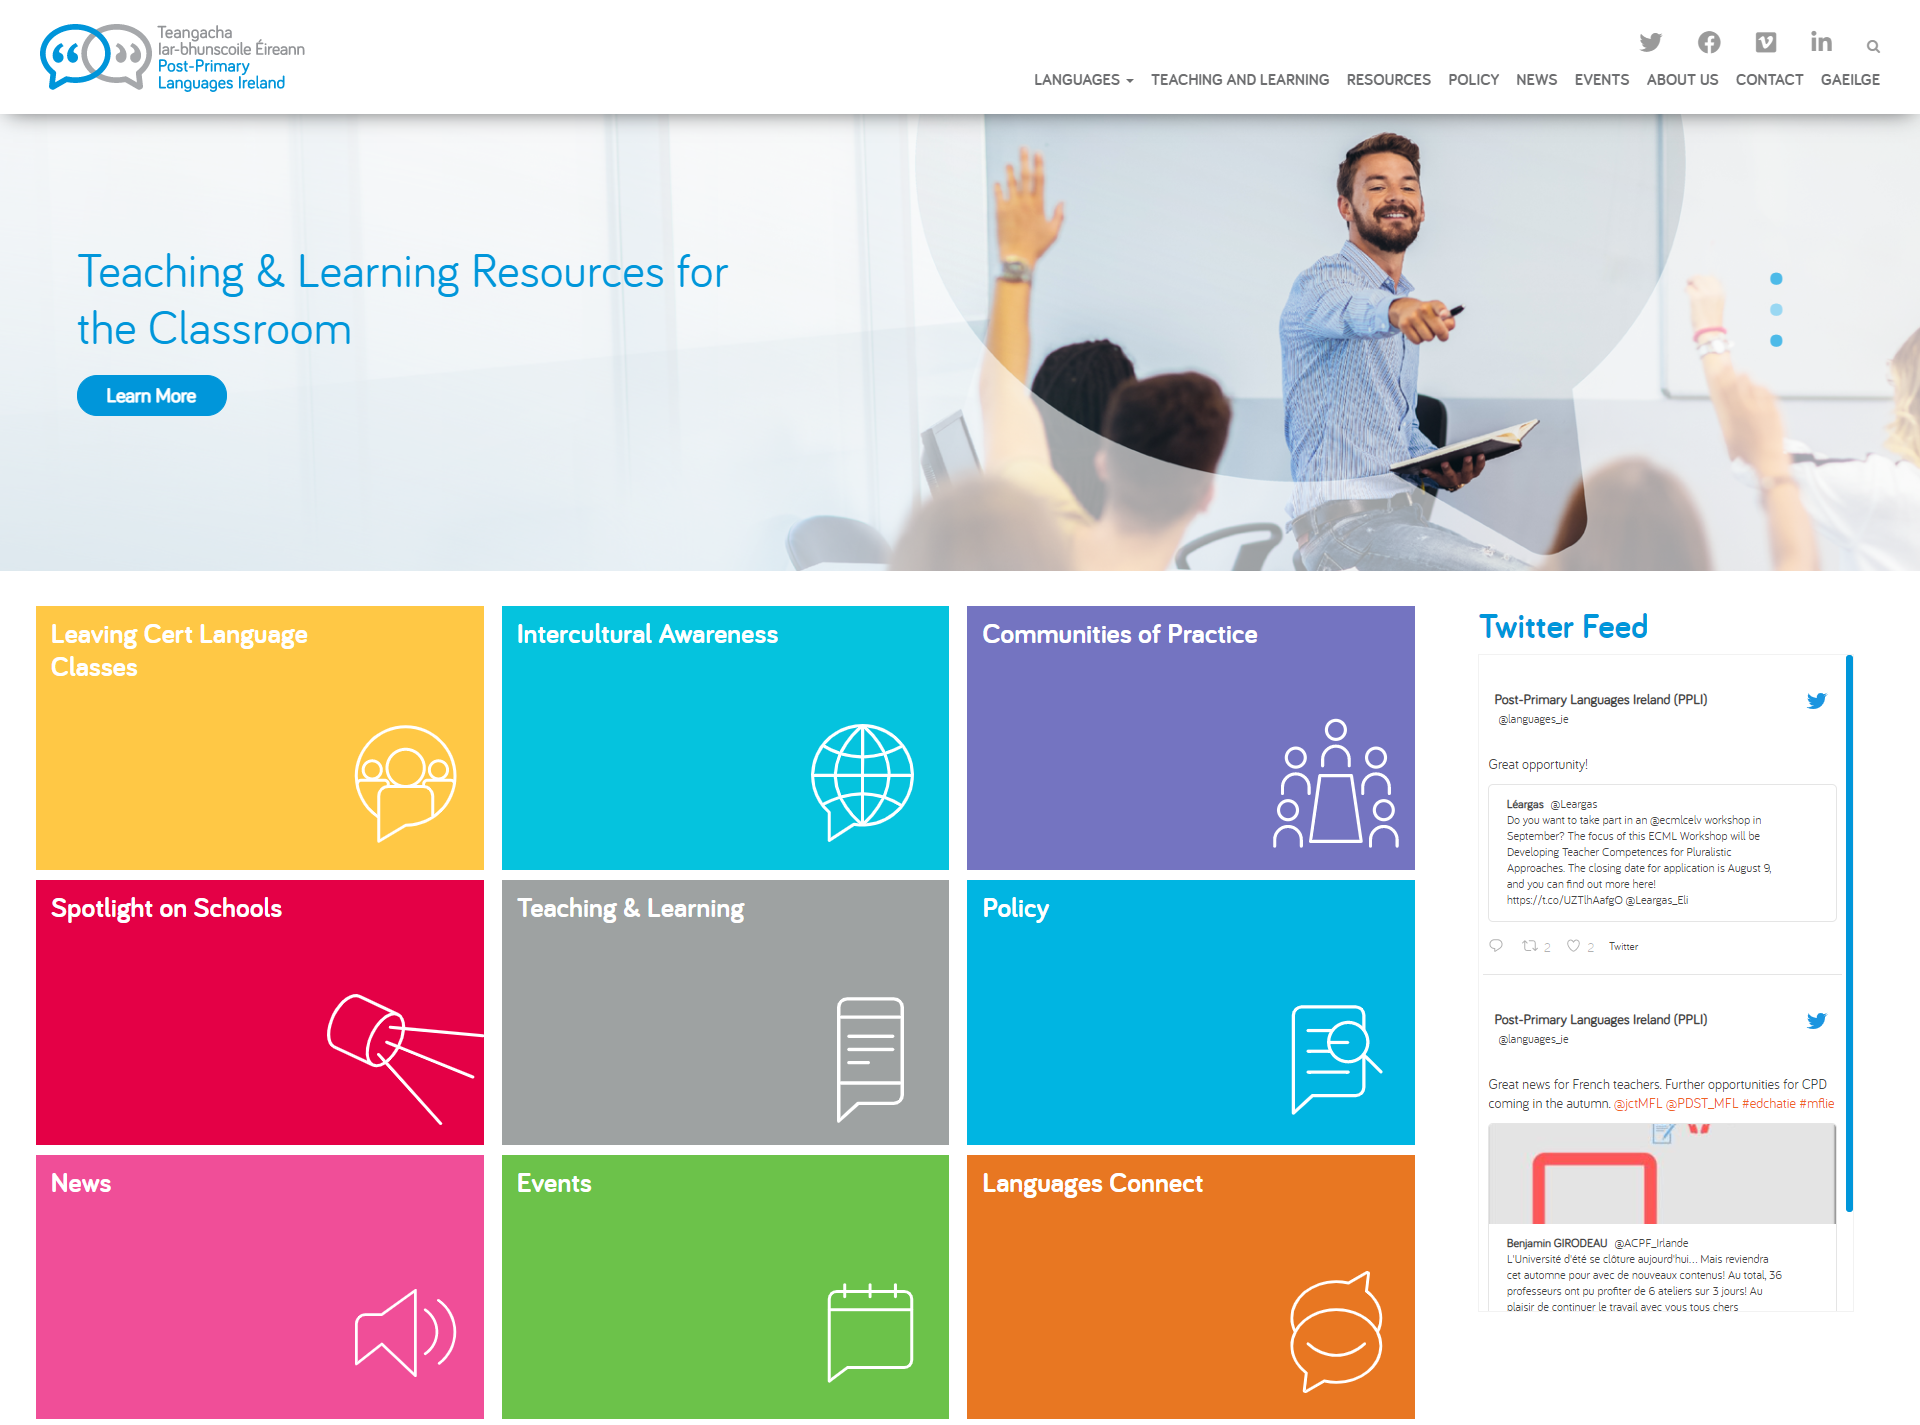Click the retweet icon showing 2 retweets
Image resolution: width=1920 pixels, height=1425 pixels.
1531,946
